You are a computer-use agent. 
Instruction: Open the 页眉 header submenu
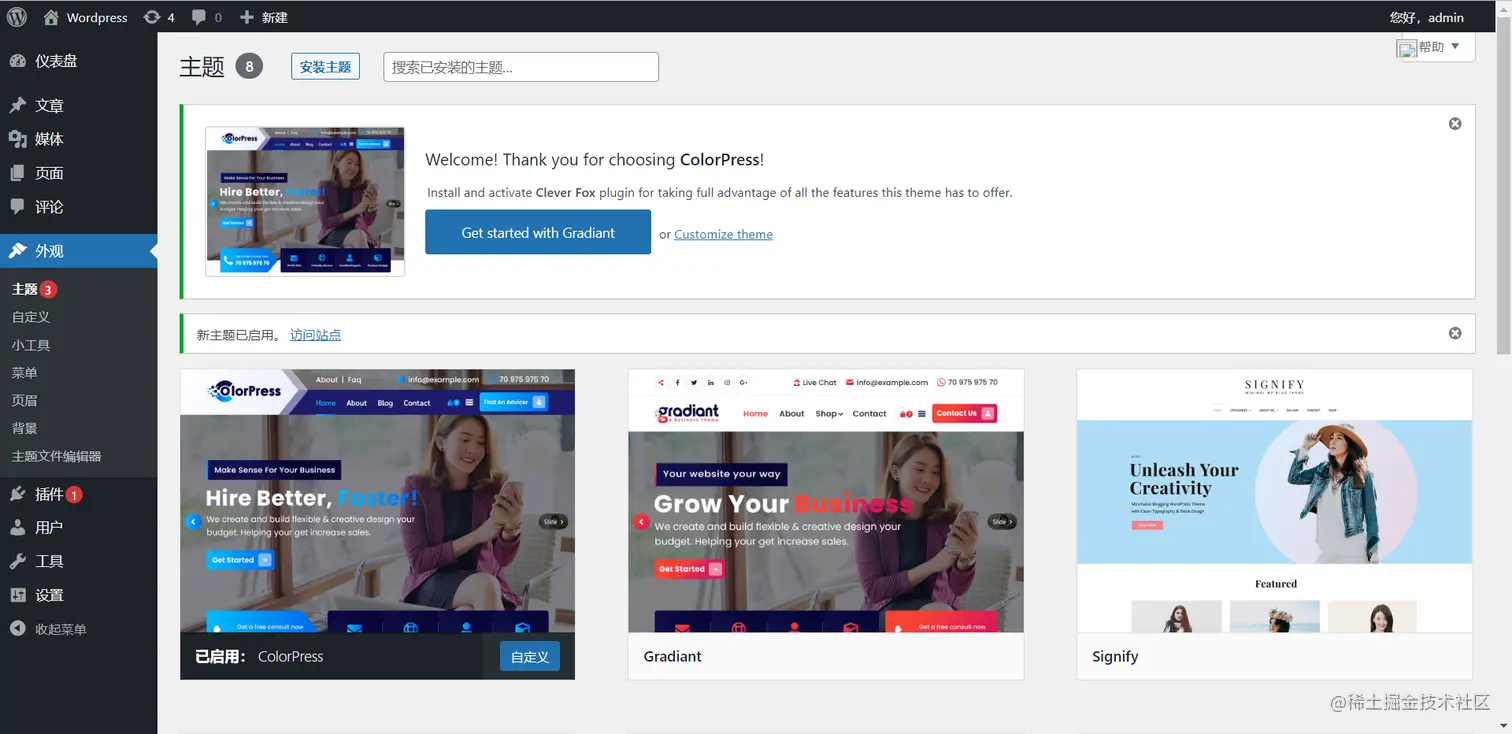pos(25,400)
